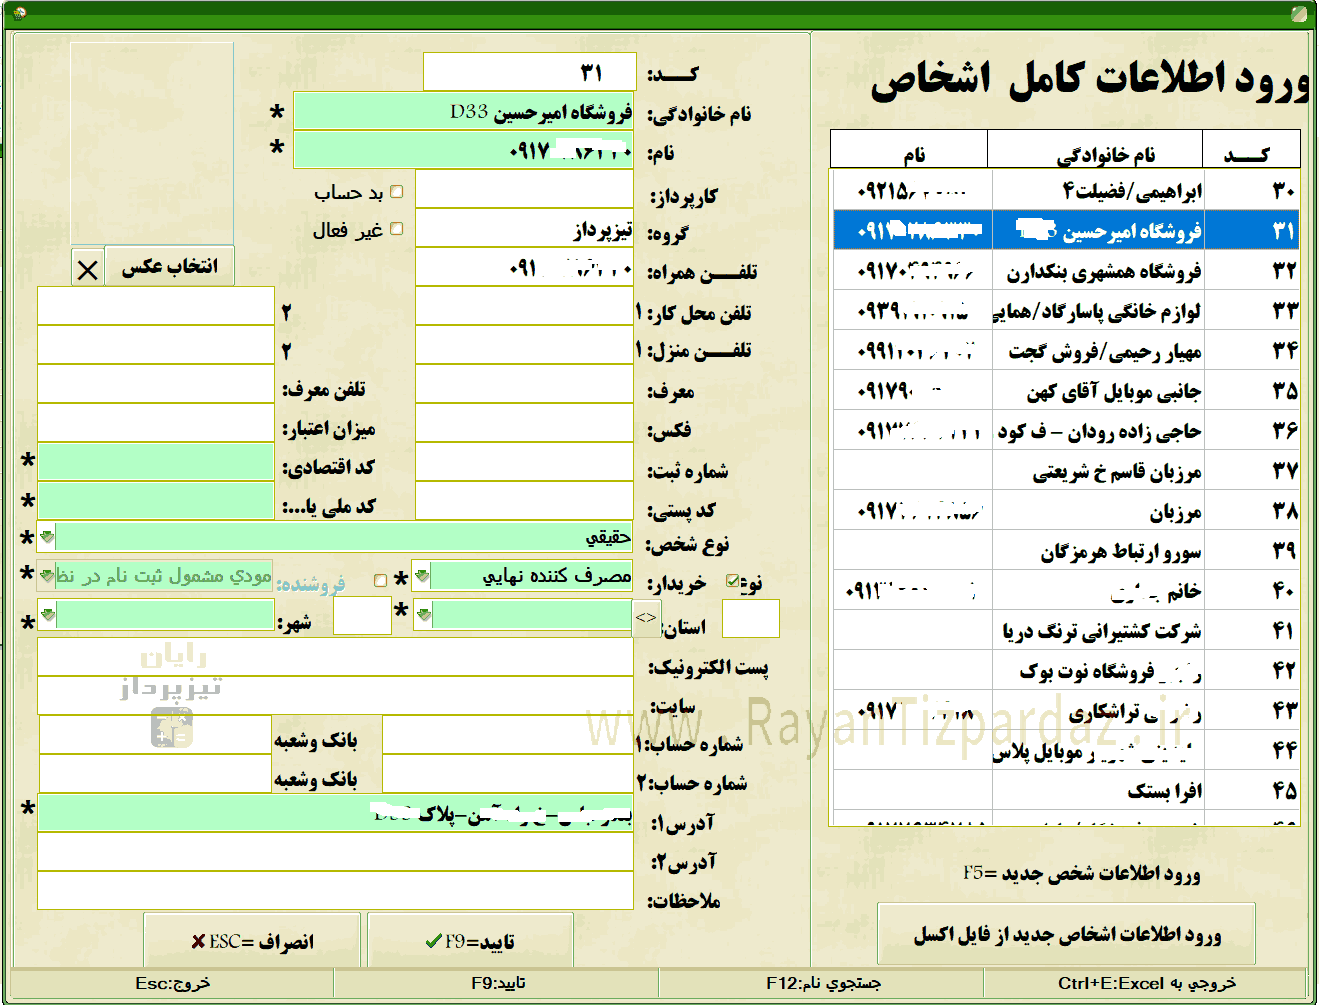Click the کارپرداز input field

tap(524, 190)
